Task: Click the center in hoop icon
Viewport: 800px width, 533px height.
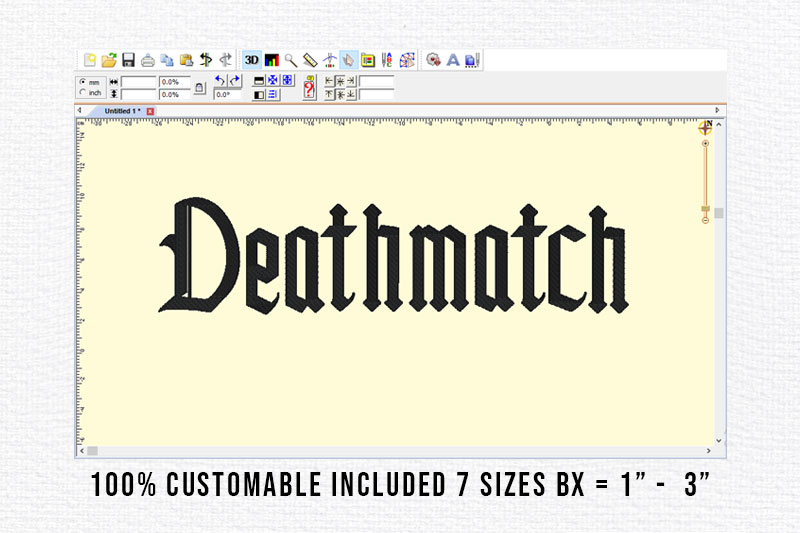Action: click(x=273, y=80)
